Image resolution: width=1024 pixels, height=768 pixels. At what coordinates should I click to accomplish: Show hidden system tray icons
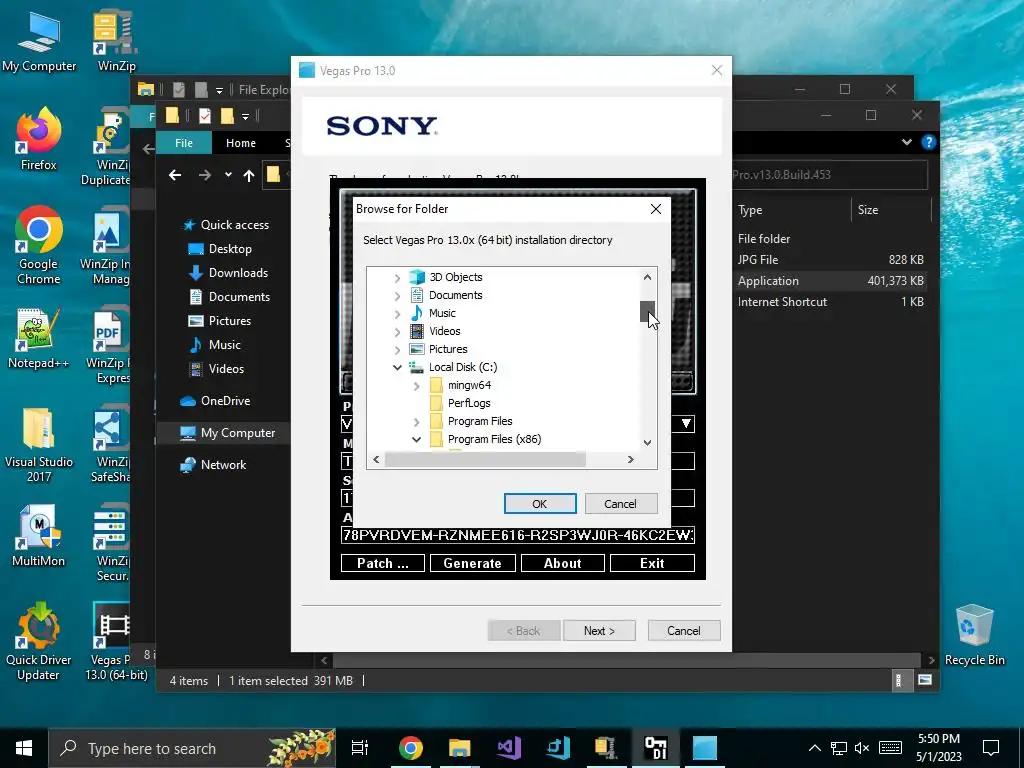click(814, 748)
